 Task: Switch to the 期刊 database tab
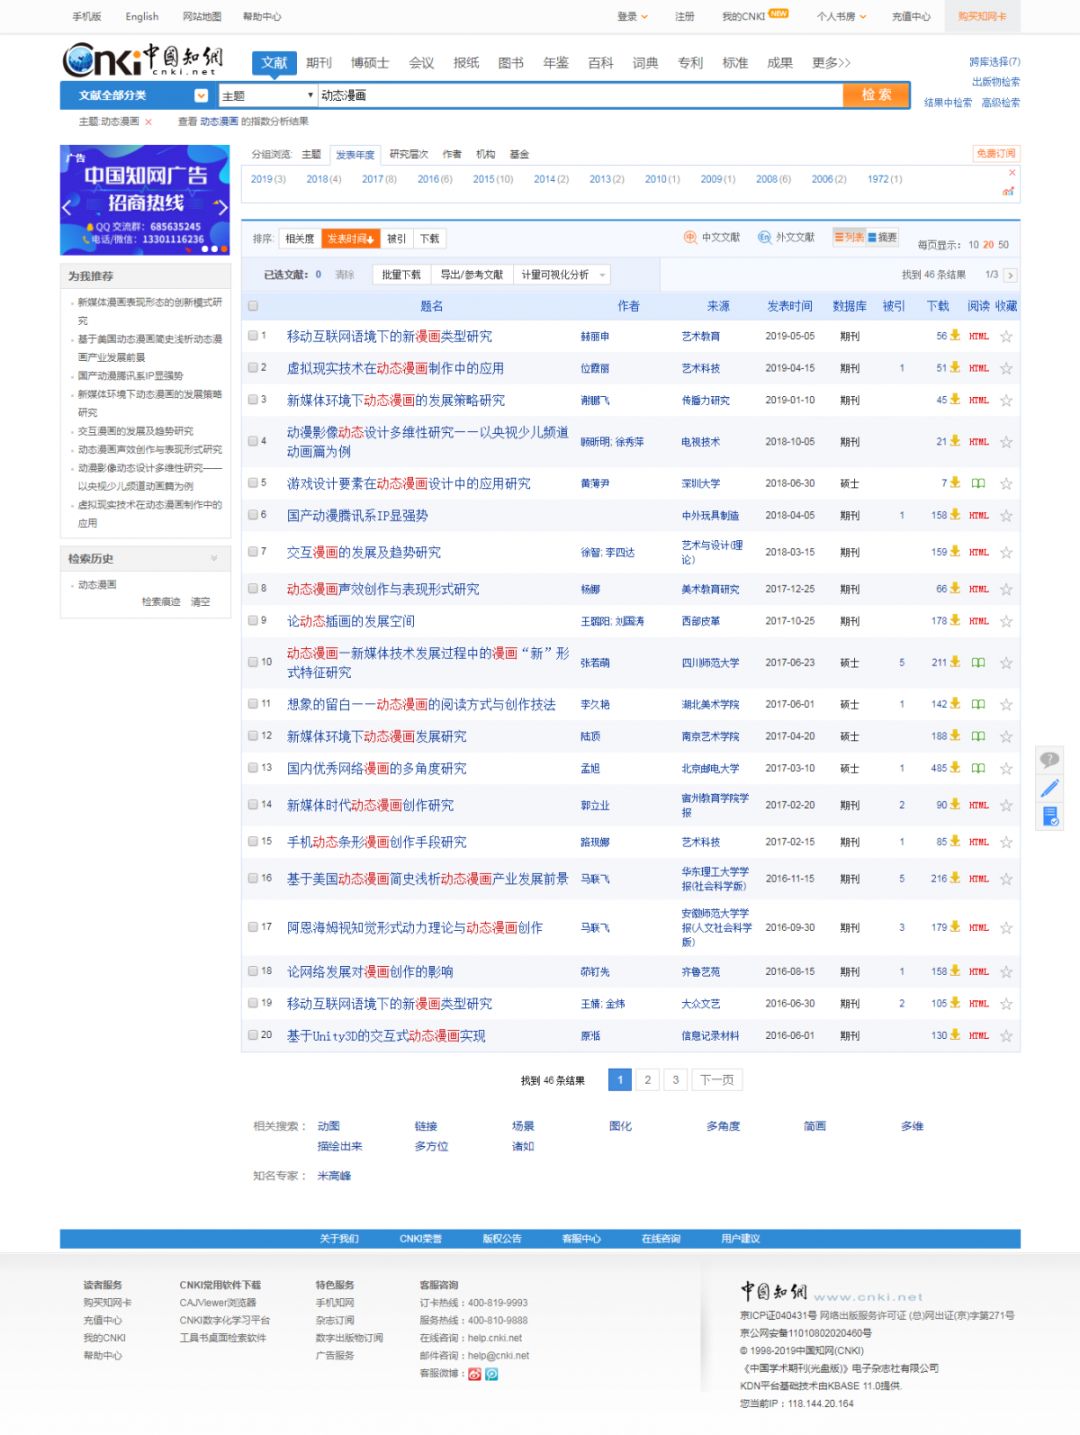[x=319, y=63]
